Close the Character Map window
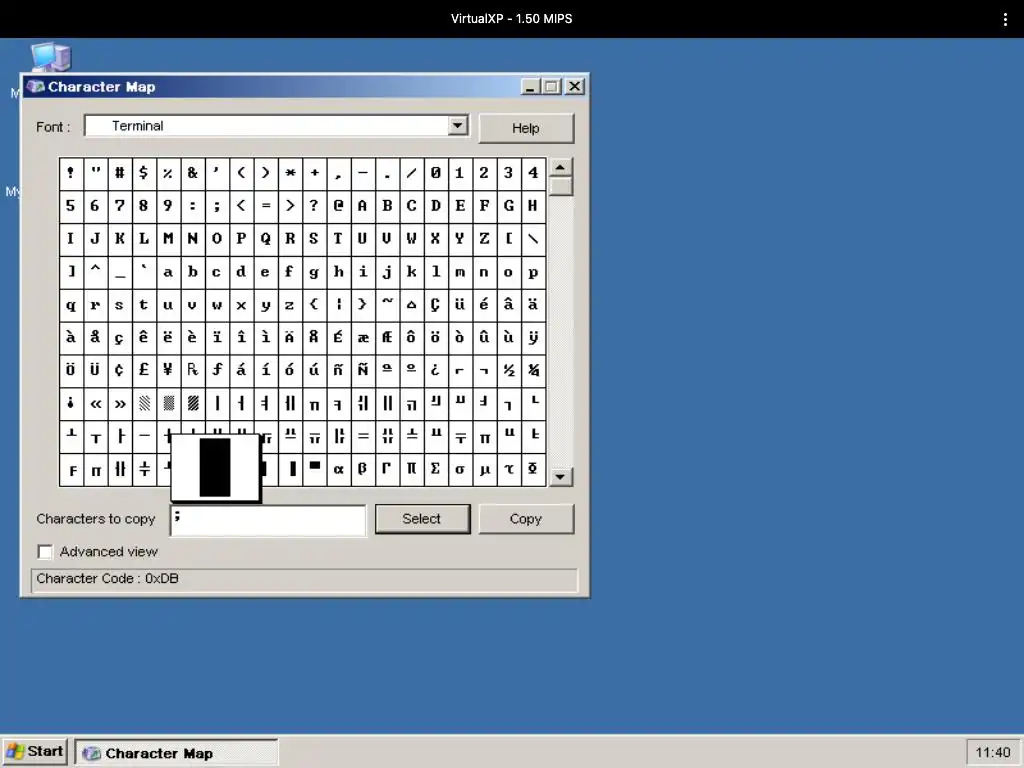Viewport: 1024px width, 768px height. point(575,86)
